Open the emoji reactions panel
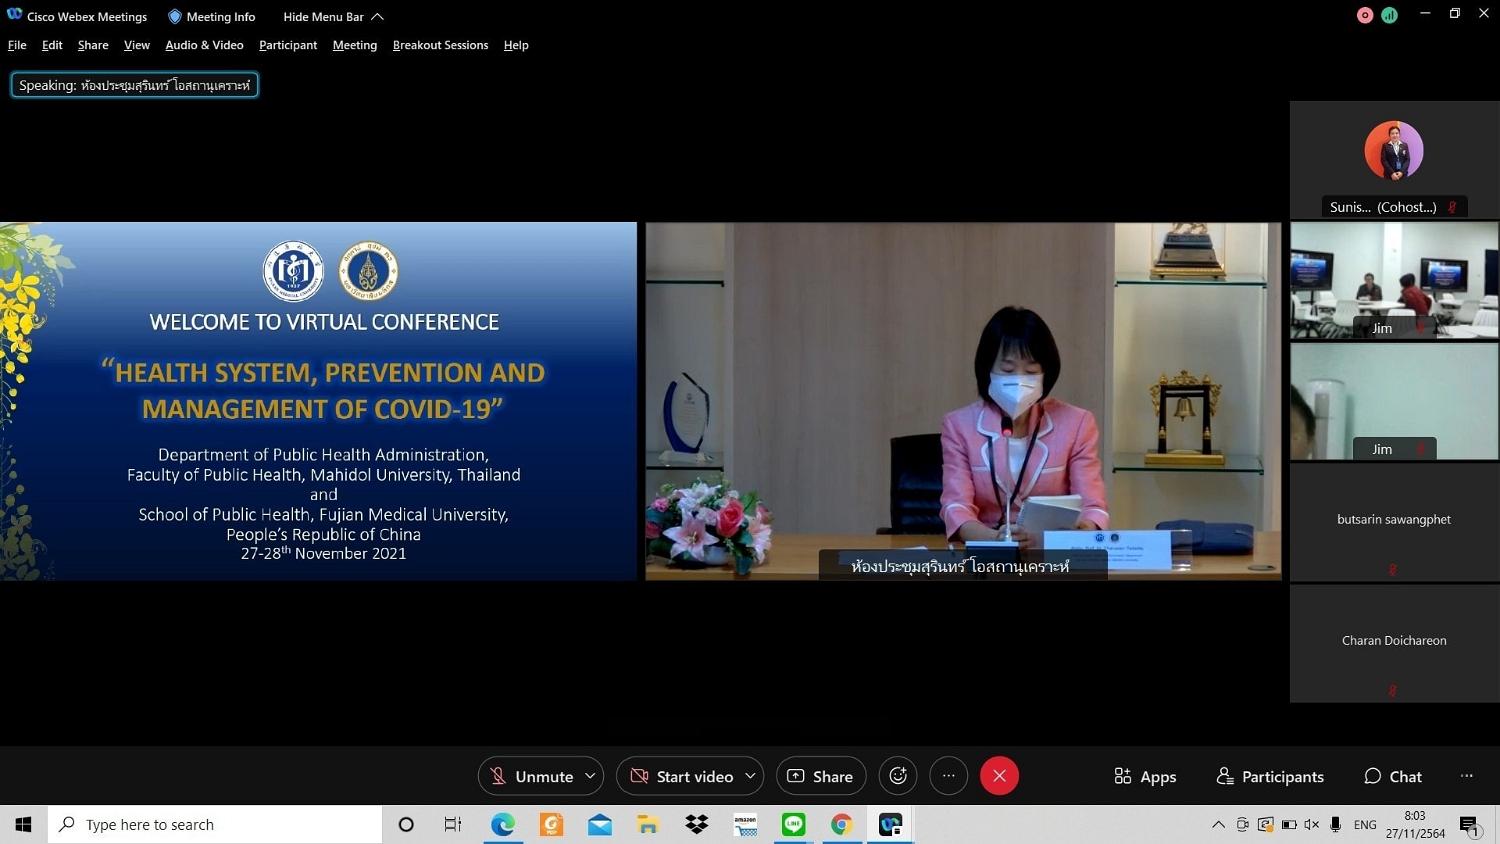This screenshot has height=844, width=1500. (898, 776)
